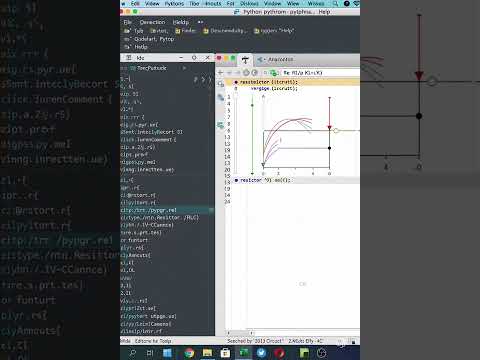The image size is (480, 360).
Task: Open the Edit menu in the top menu bar
Action: tap(135, 4)
